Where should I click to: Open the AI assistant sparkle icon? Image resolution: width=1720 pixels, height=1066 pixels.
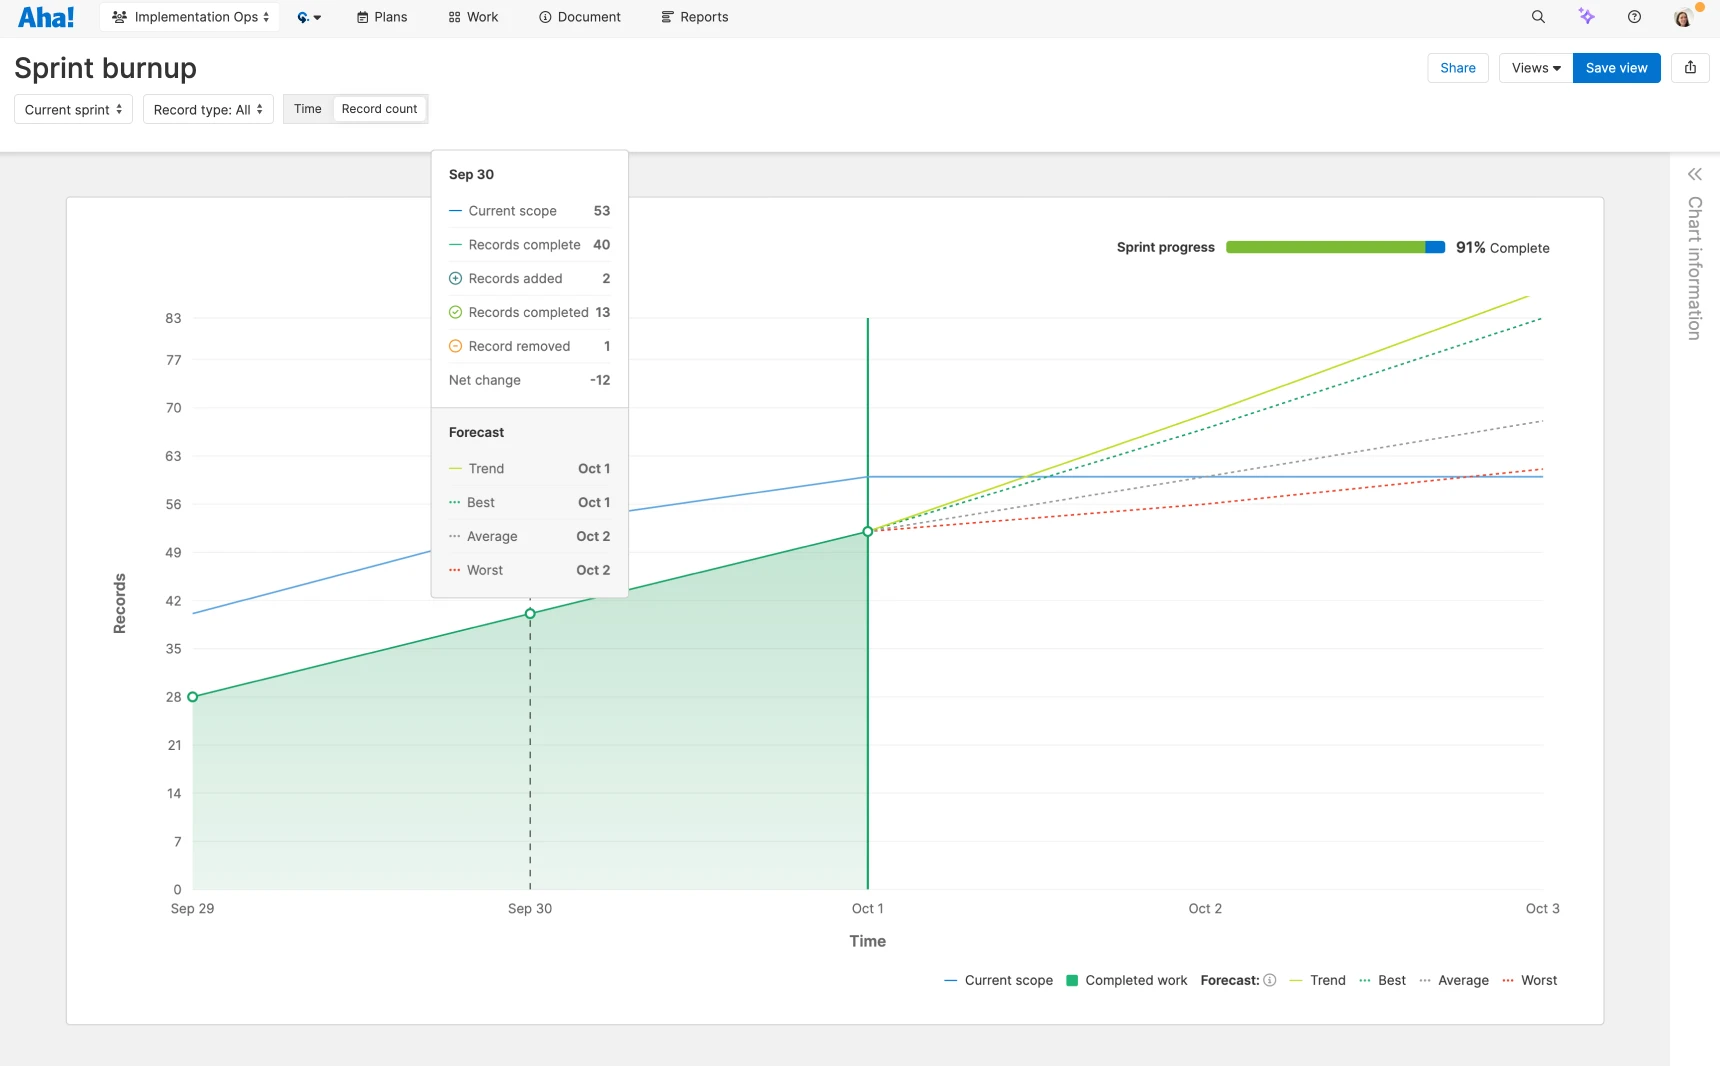tap(1586, 17)
